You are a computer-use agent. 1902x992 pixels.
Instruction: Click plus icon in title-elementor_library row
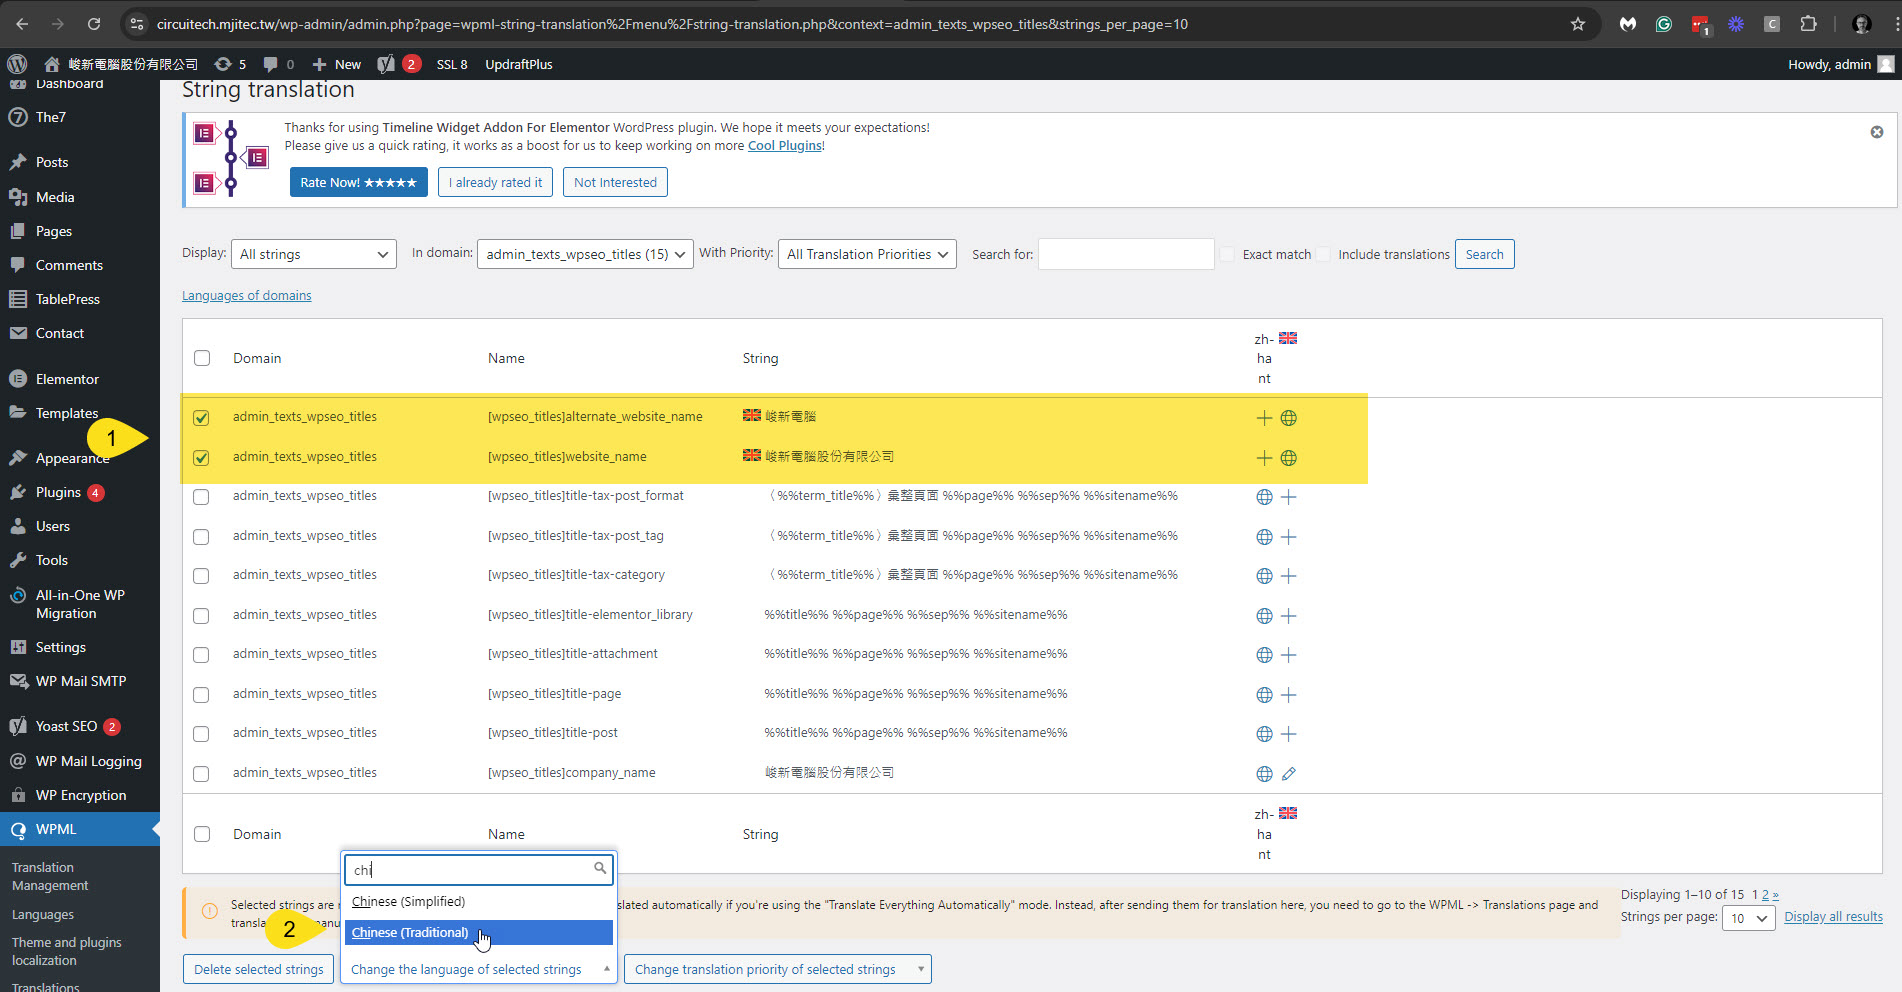(x=1289, y=616)
